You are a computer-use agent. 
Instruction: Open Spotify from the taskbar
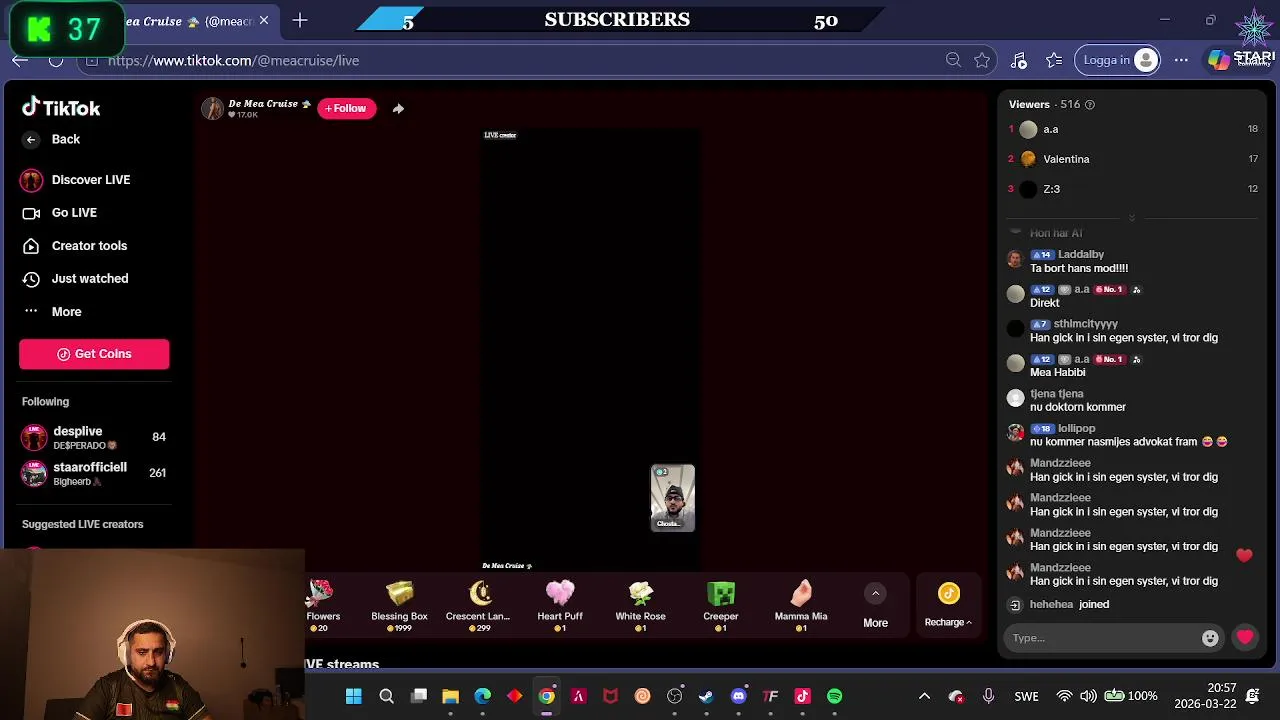click(x=835, y=696)
